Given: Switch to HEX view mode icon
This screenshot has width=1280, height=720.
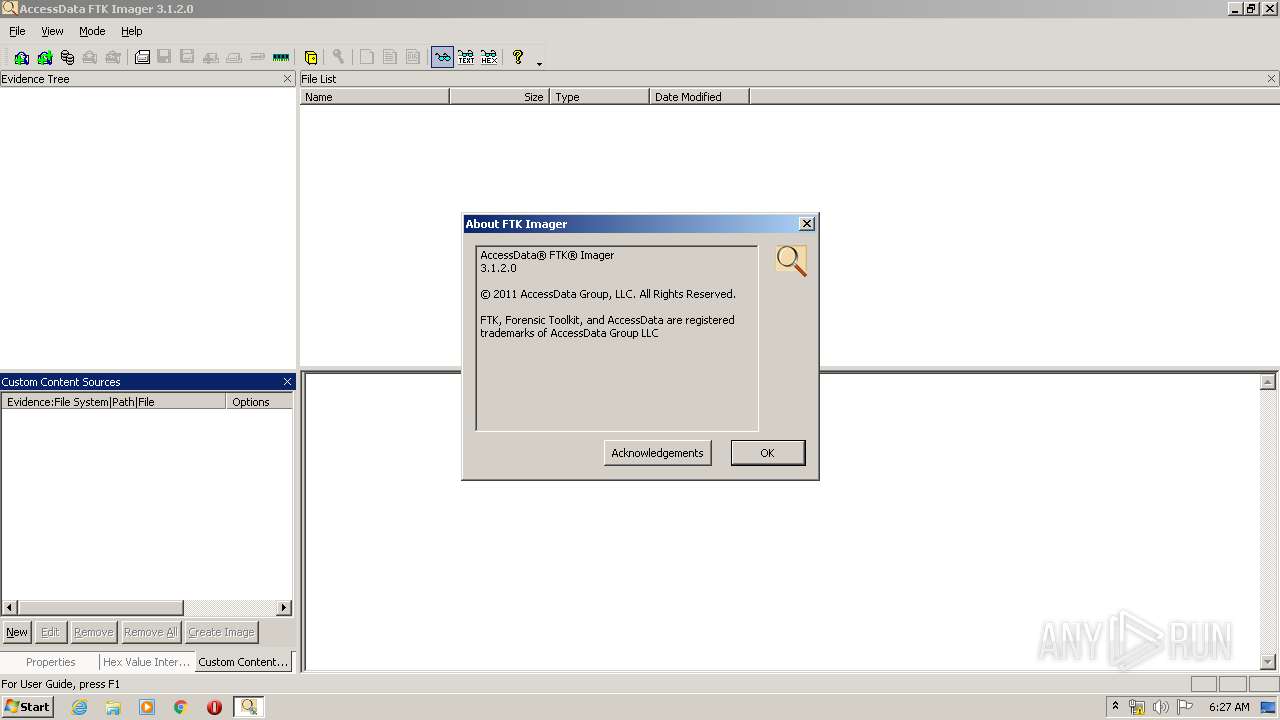Looking at the screenshot, I should click(489, 57).
